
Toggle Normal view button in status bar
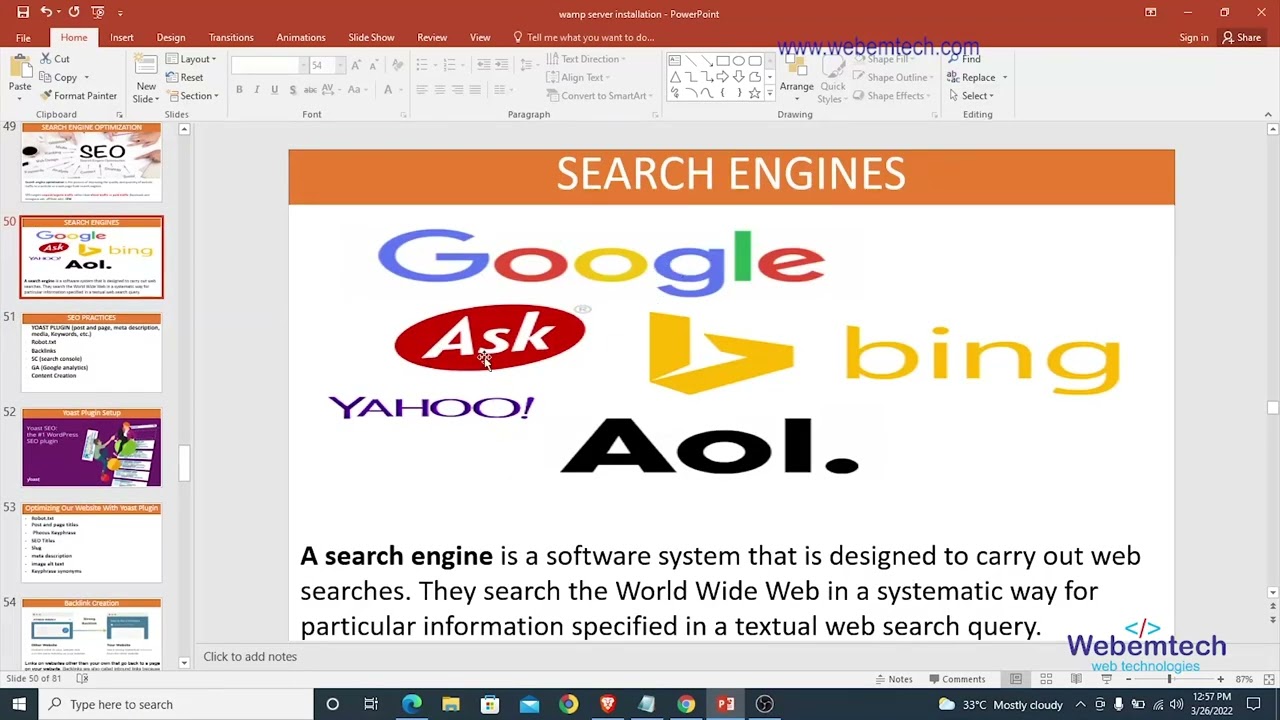1016,680
